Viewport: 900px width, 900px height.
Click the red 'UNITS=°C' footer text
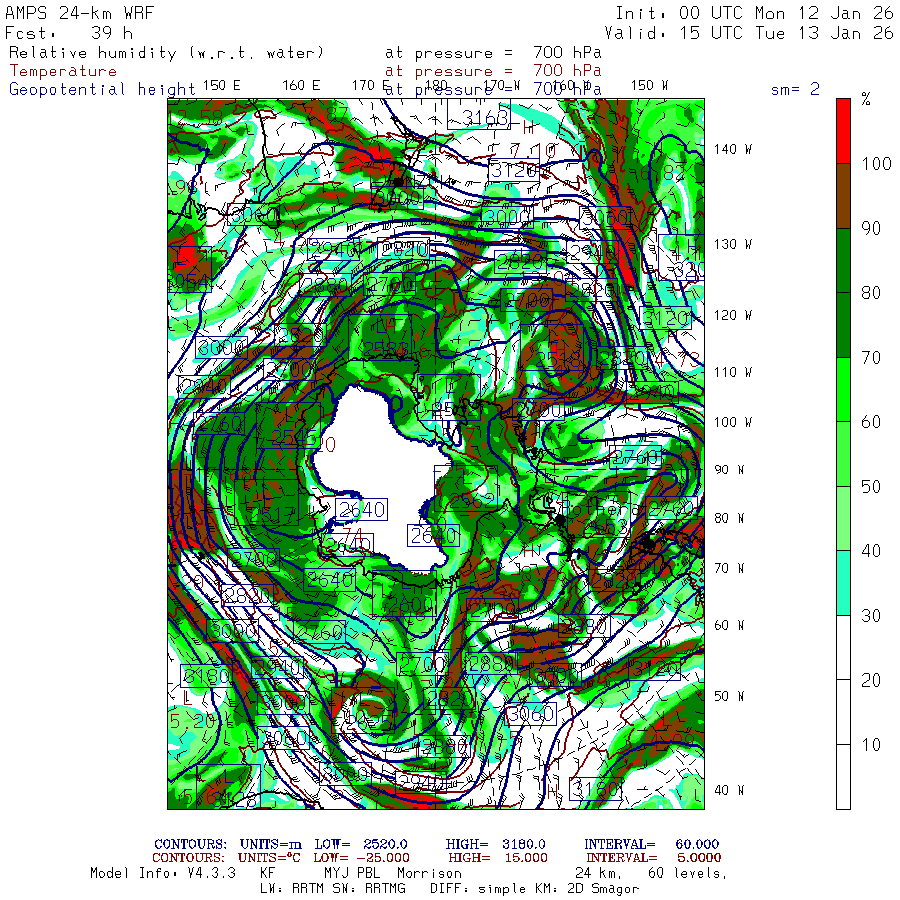[269, 858]
